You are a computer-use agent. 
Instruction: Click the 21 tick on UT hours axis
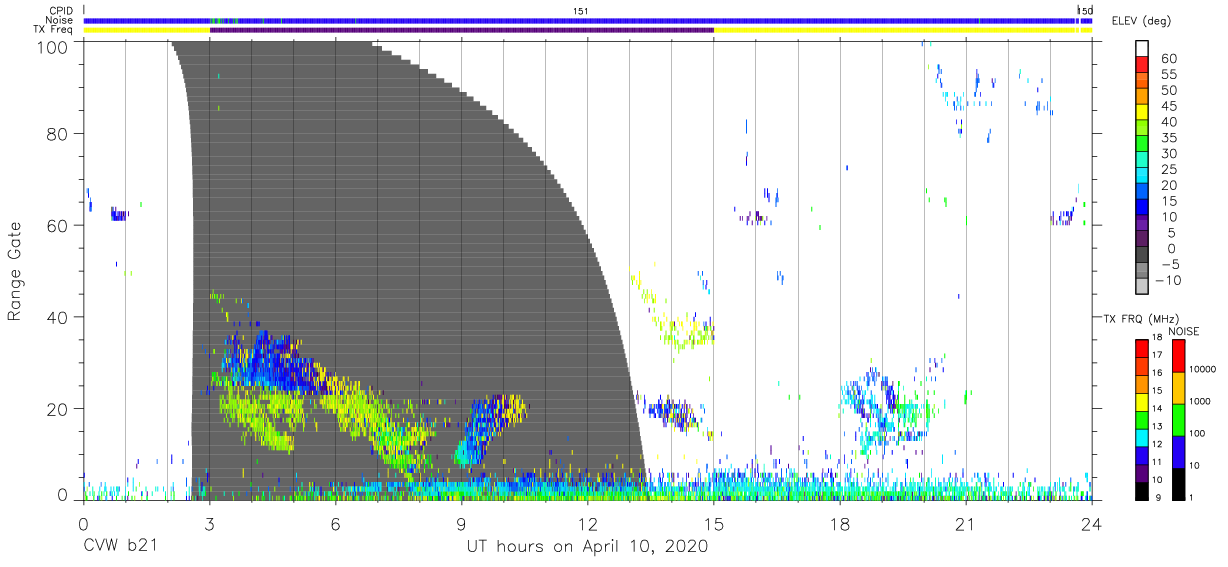(965, 523)
